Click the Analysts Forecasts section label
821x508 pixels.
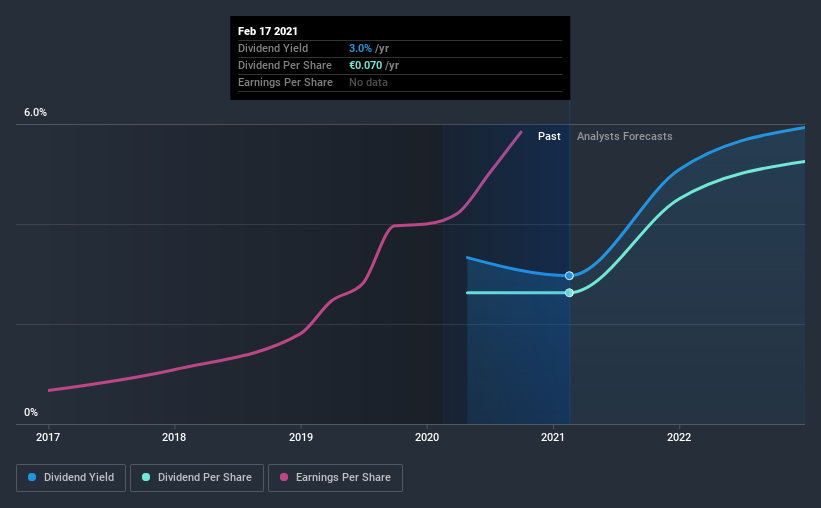coord(625,136)
